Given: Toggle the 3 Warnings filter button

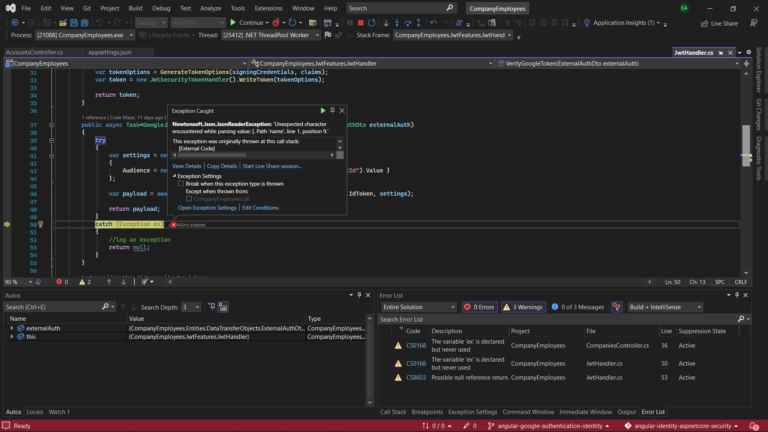Looking at the screenshot, I should (x=524, y=307).
